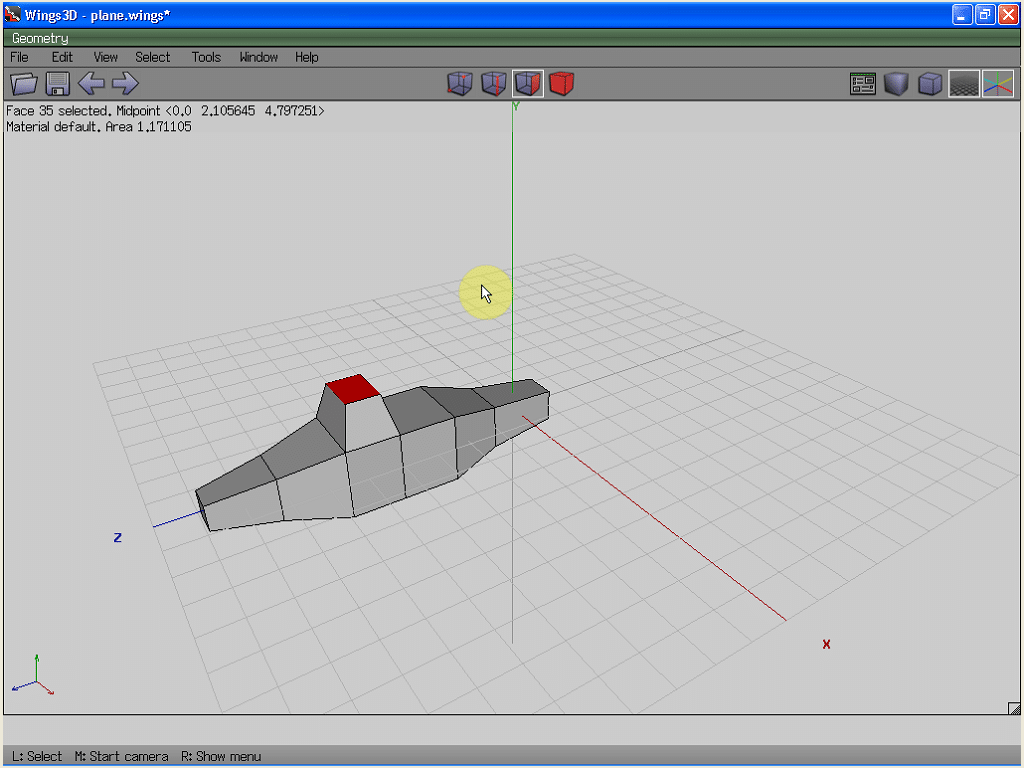Activate Face selection mode cube
This screenshot has height=768, width=1024.
click(x=528, y=84)
